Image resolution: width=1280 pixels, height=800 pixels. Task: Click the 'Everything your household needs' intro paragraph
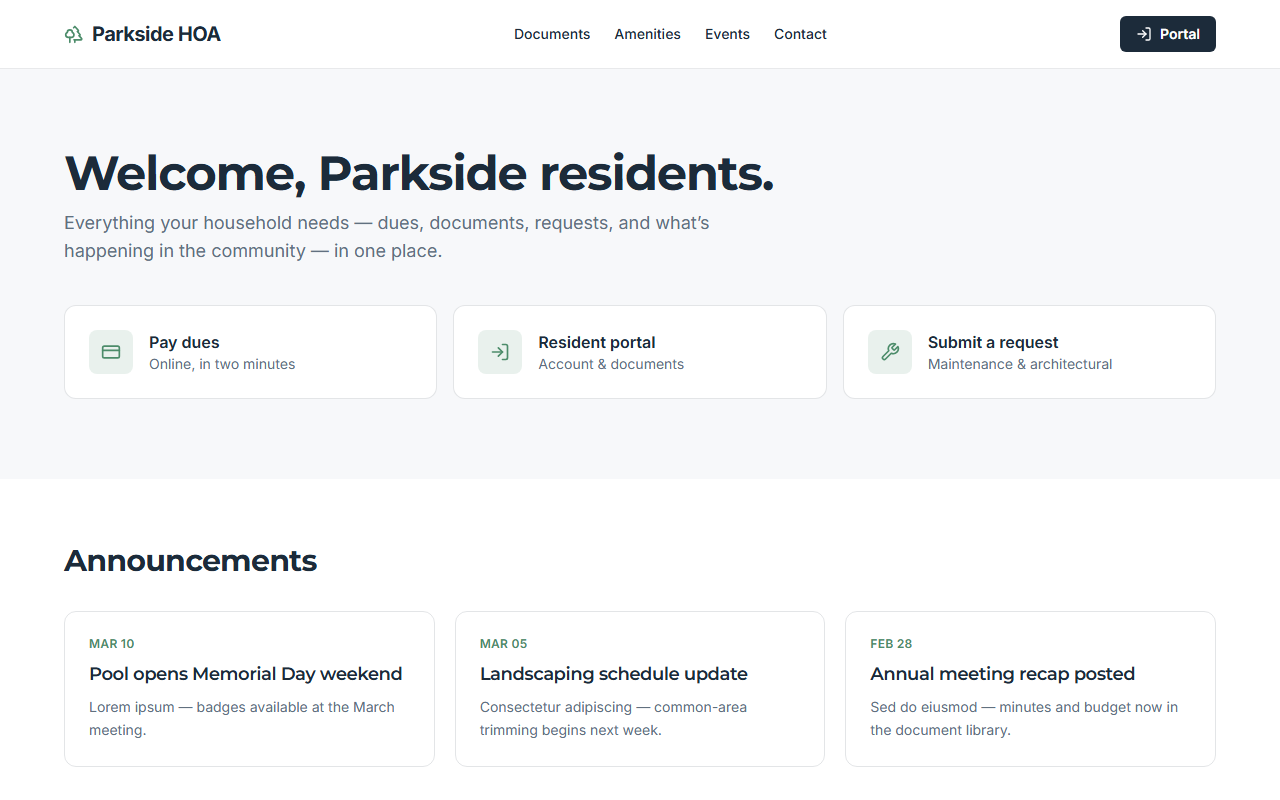[x=387, y=237]
